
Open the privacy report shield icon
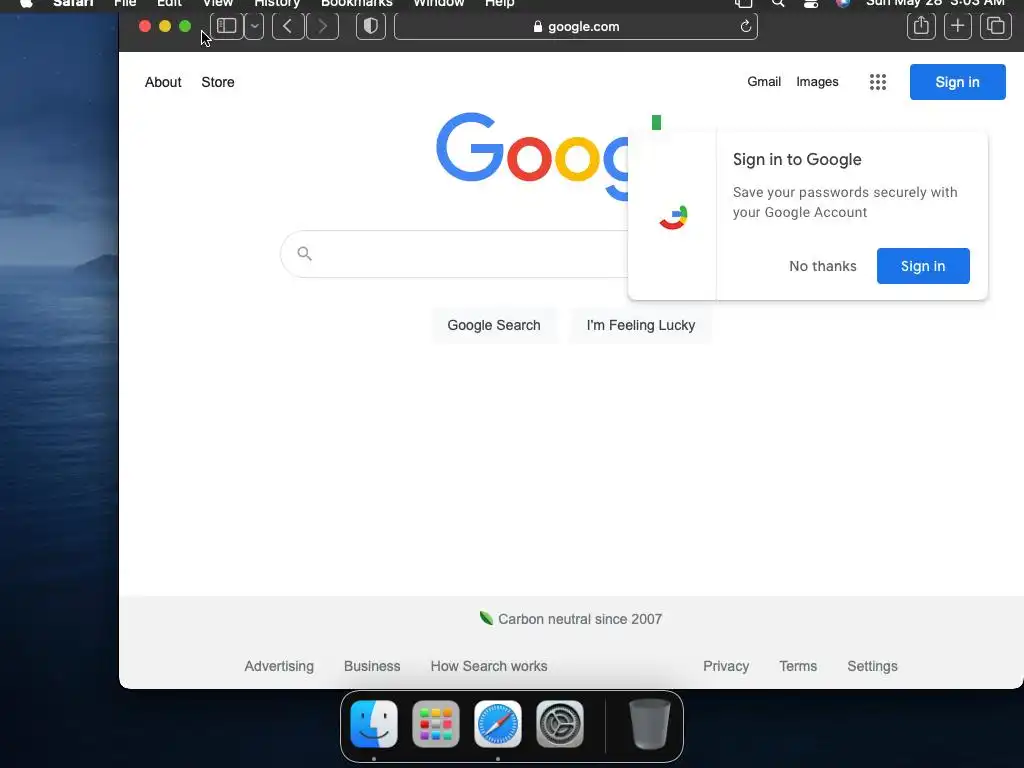[371, 27]
